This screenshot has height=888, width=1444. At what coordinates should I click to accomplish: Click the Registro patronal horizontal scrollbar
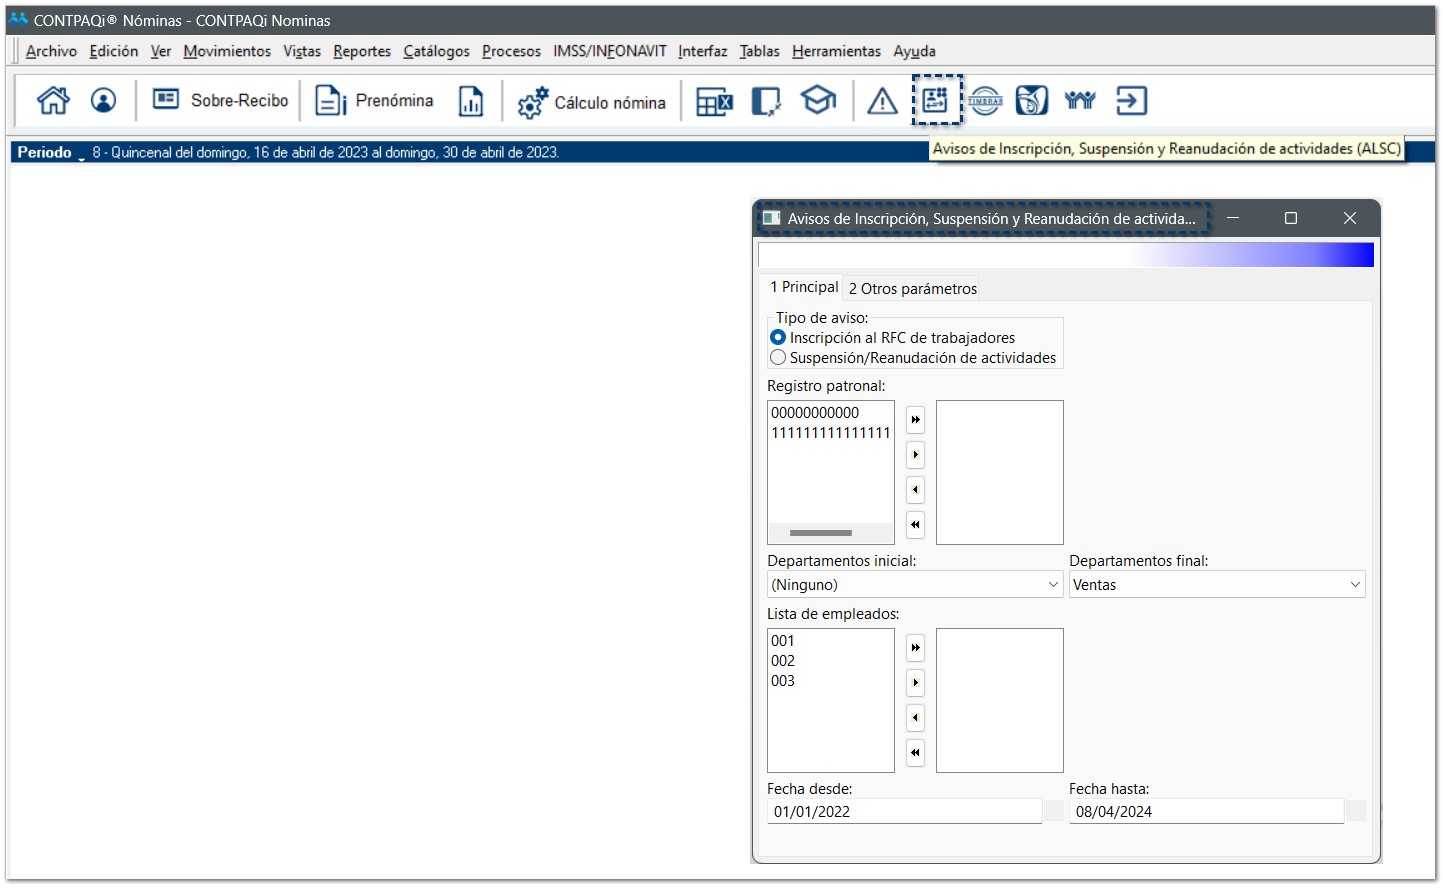tap(821, 533)
